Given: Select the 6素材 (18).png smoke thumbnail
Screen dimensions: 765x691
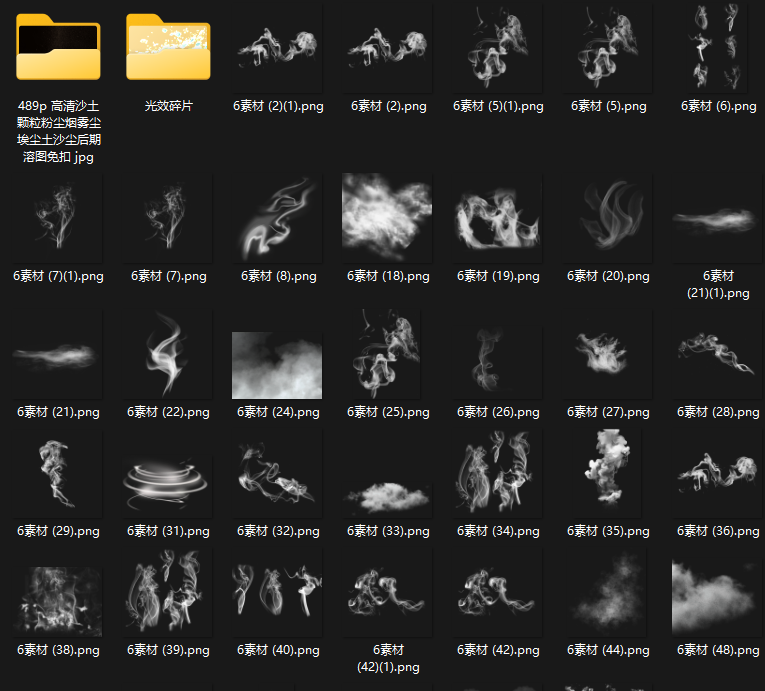Looking at the screenshot, I should point(388,216).
